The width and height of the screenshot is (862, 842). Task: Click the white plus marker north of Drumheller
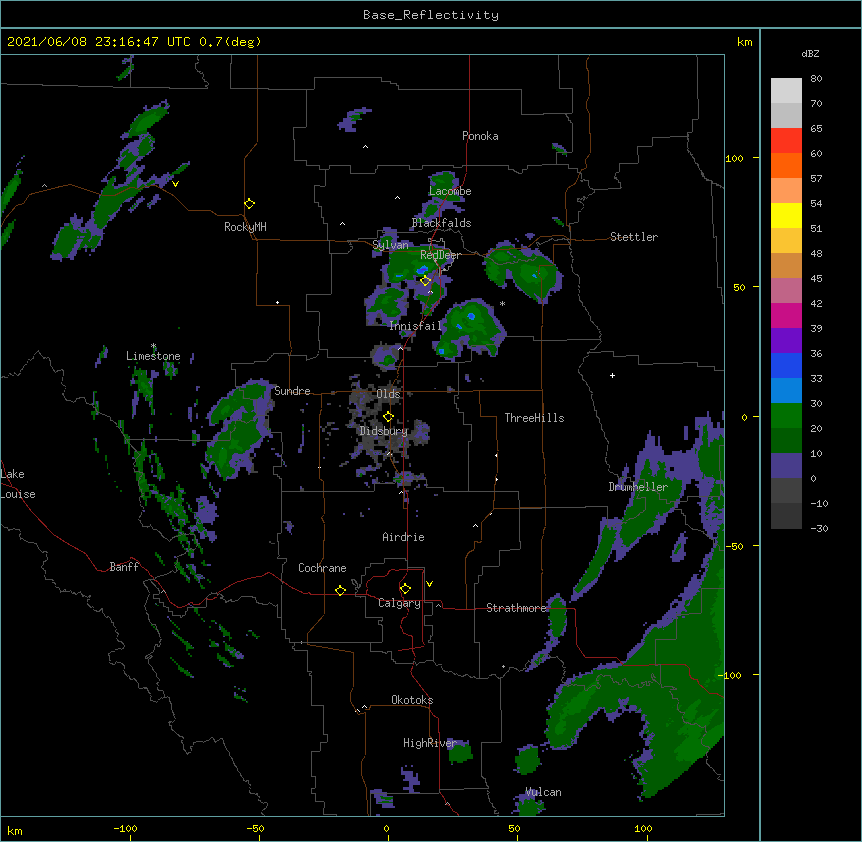(x=612, y=375)
